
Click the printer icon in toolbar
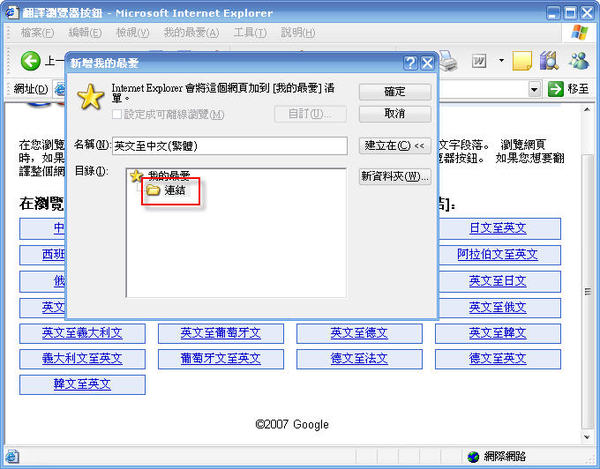[x=448, y=61]
